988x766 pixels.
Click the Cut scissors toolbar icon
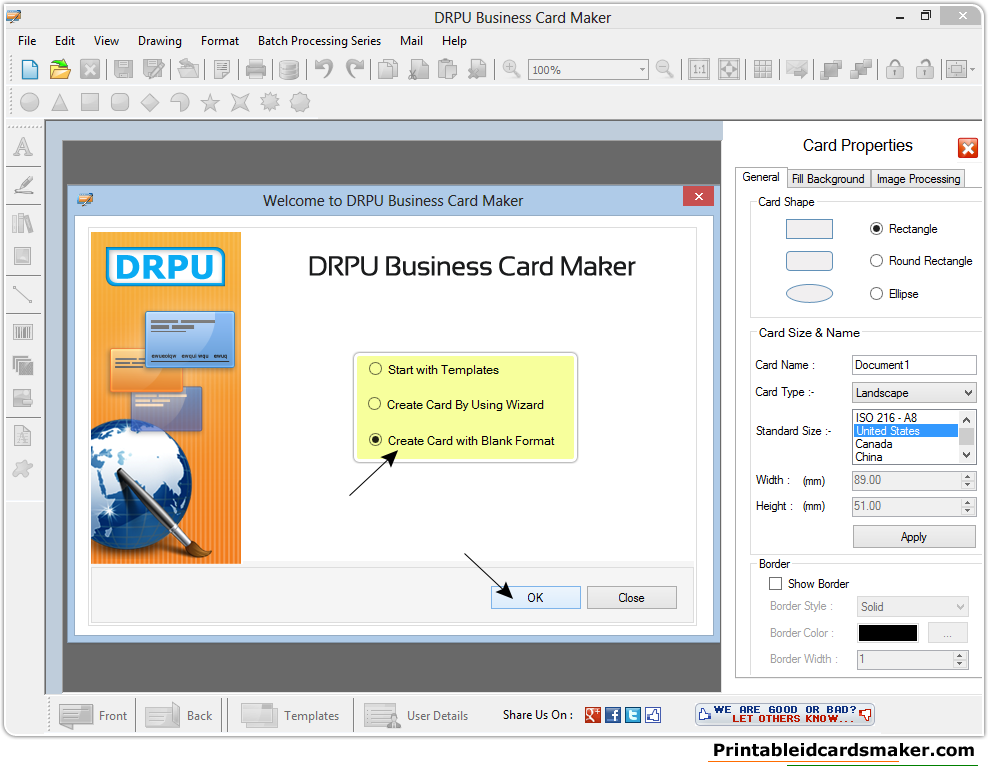pyautogui.click(x=417, y=69)
